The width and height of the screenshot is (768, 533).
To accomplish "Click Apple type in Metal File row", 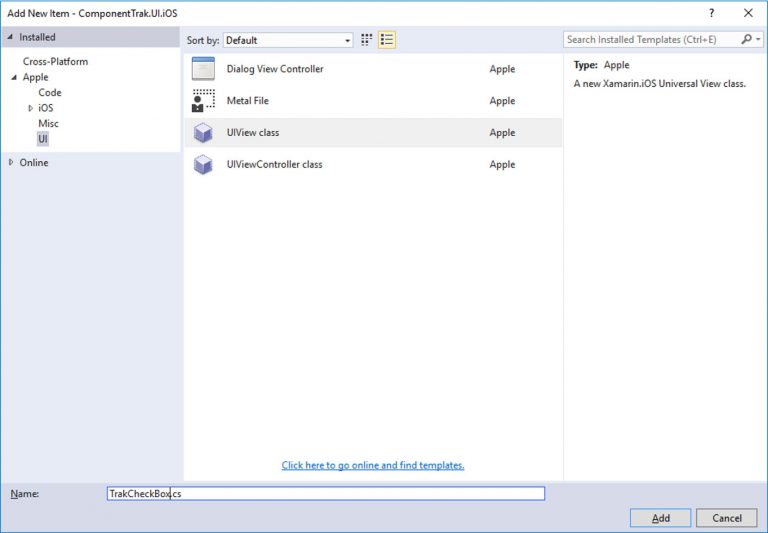I will click(502, 100).
